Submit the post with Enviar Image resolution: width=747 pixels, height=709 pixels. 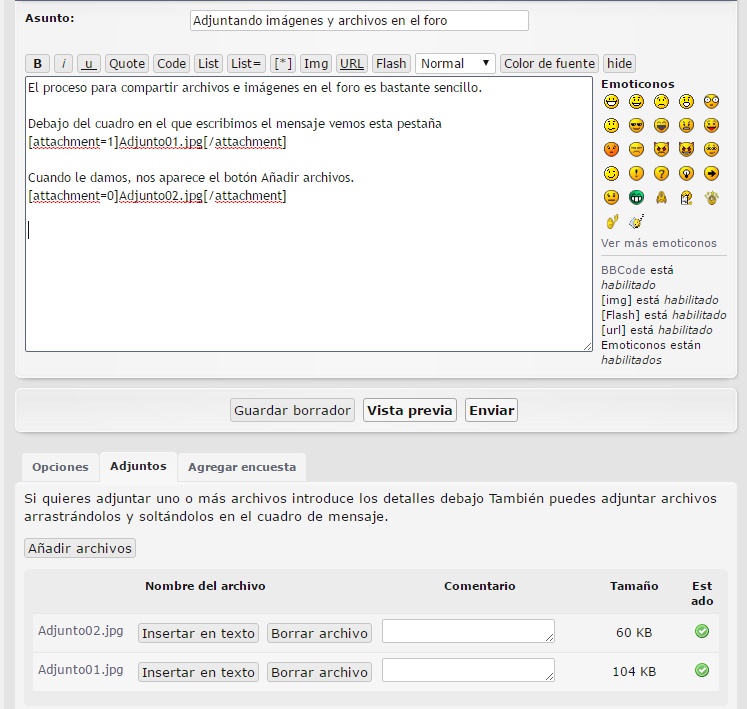[491, 410]
